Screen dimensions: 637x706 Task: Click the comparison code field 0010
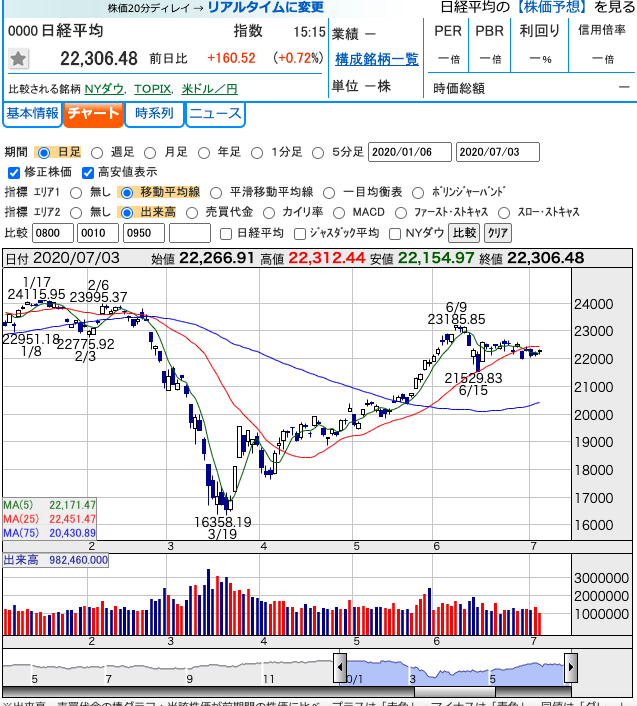point(98,233)
